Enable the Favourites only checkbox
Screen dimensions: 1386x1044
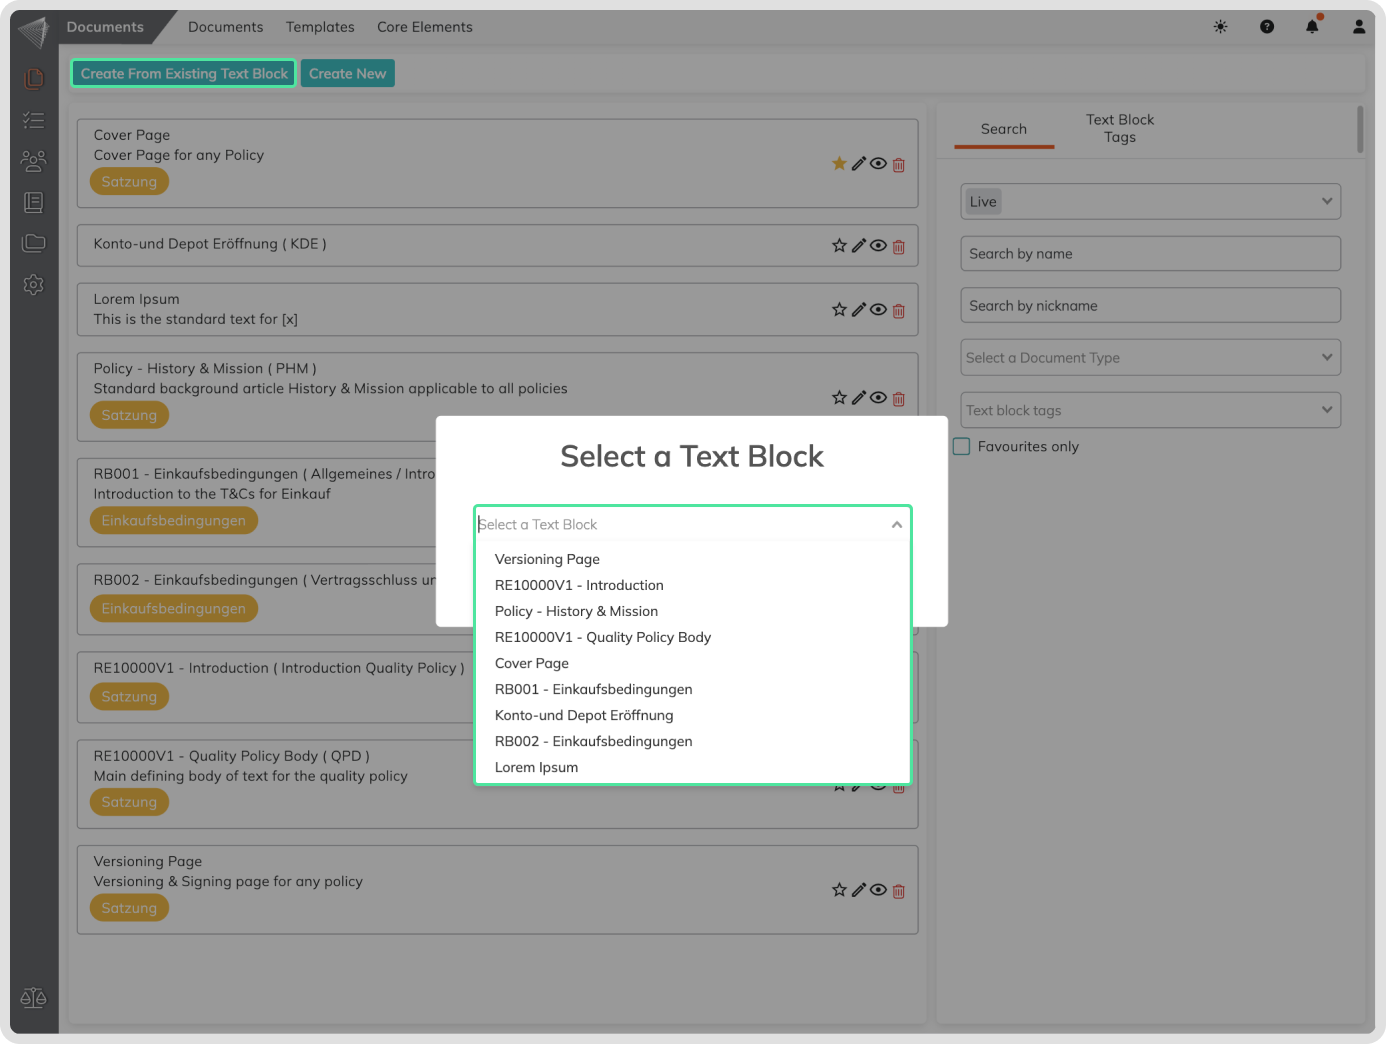coord(962,447)
